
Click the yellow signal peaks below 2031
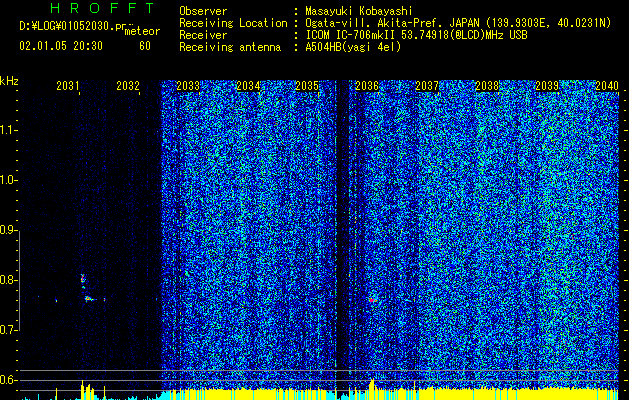click(x=87, y=389)
